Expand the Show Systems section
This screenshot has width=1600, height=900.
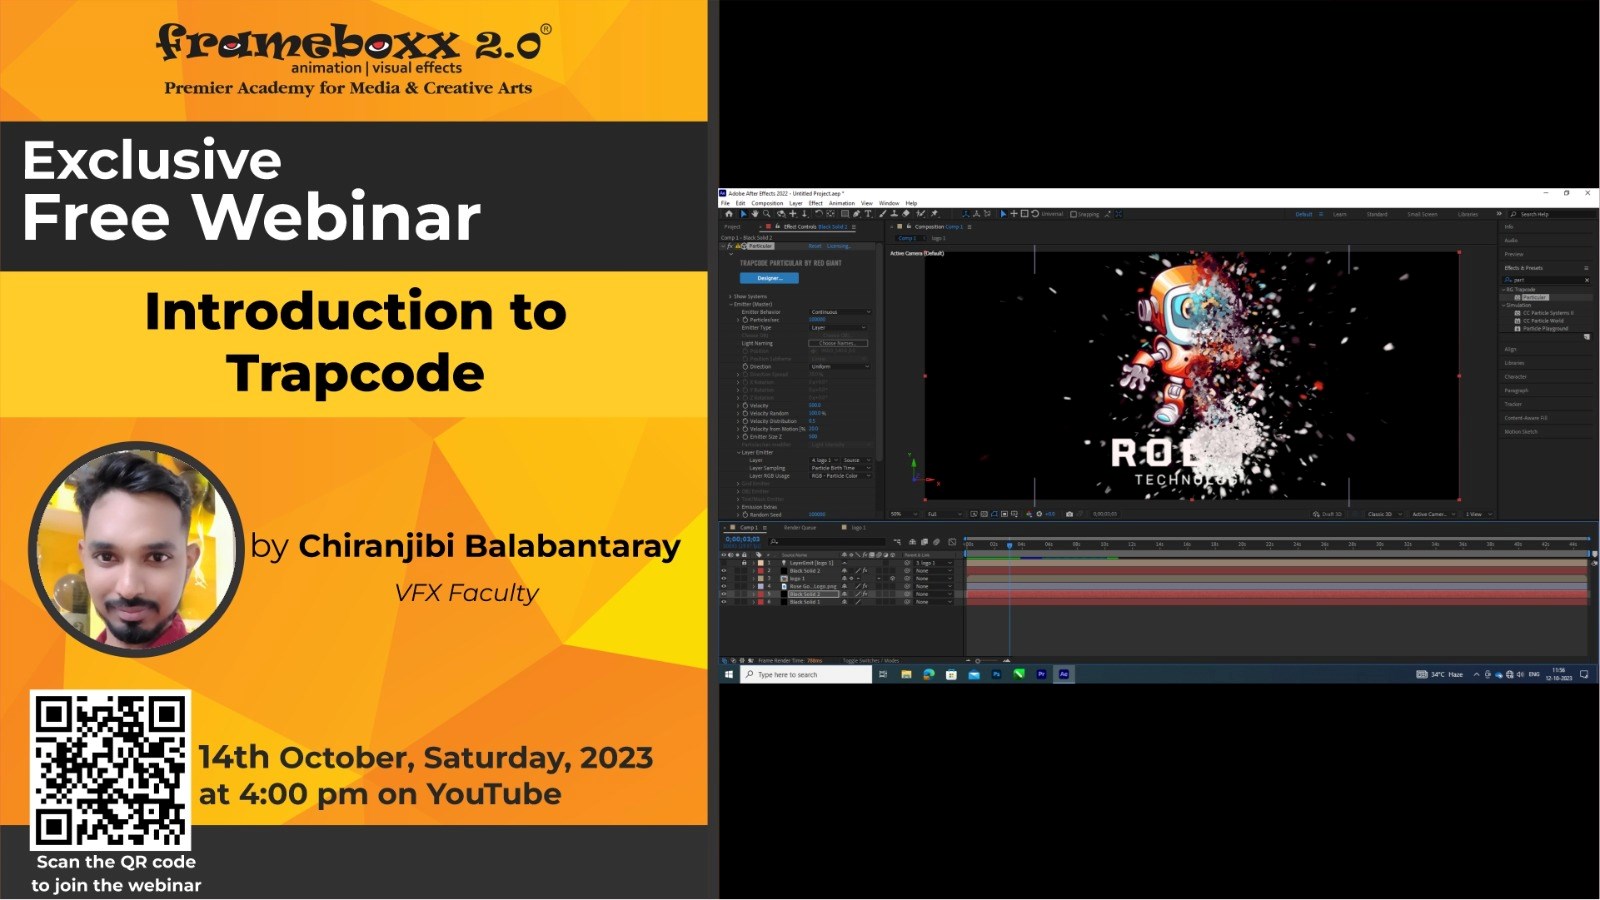click(731, 296)
